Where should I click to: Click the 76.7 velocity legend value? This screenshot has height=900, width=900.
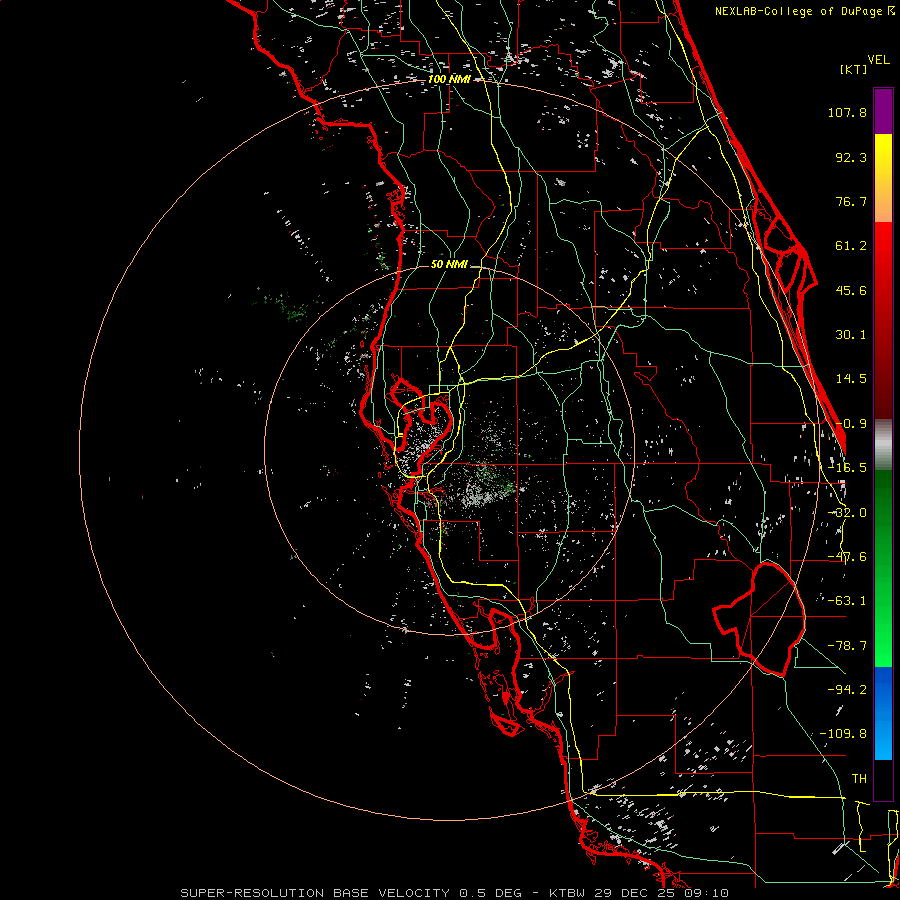coord(851,201)
